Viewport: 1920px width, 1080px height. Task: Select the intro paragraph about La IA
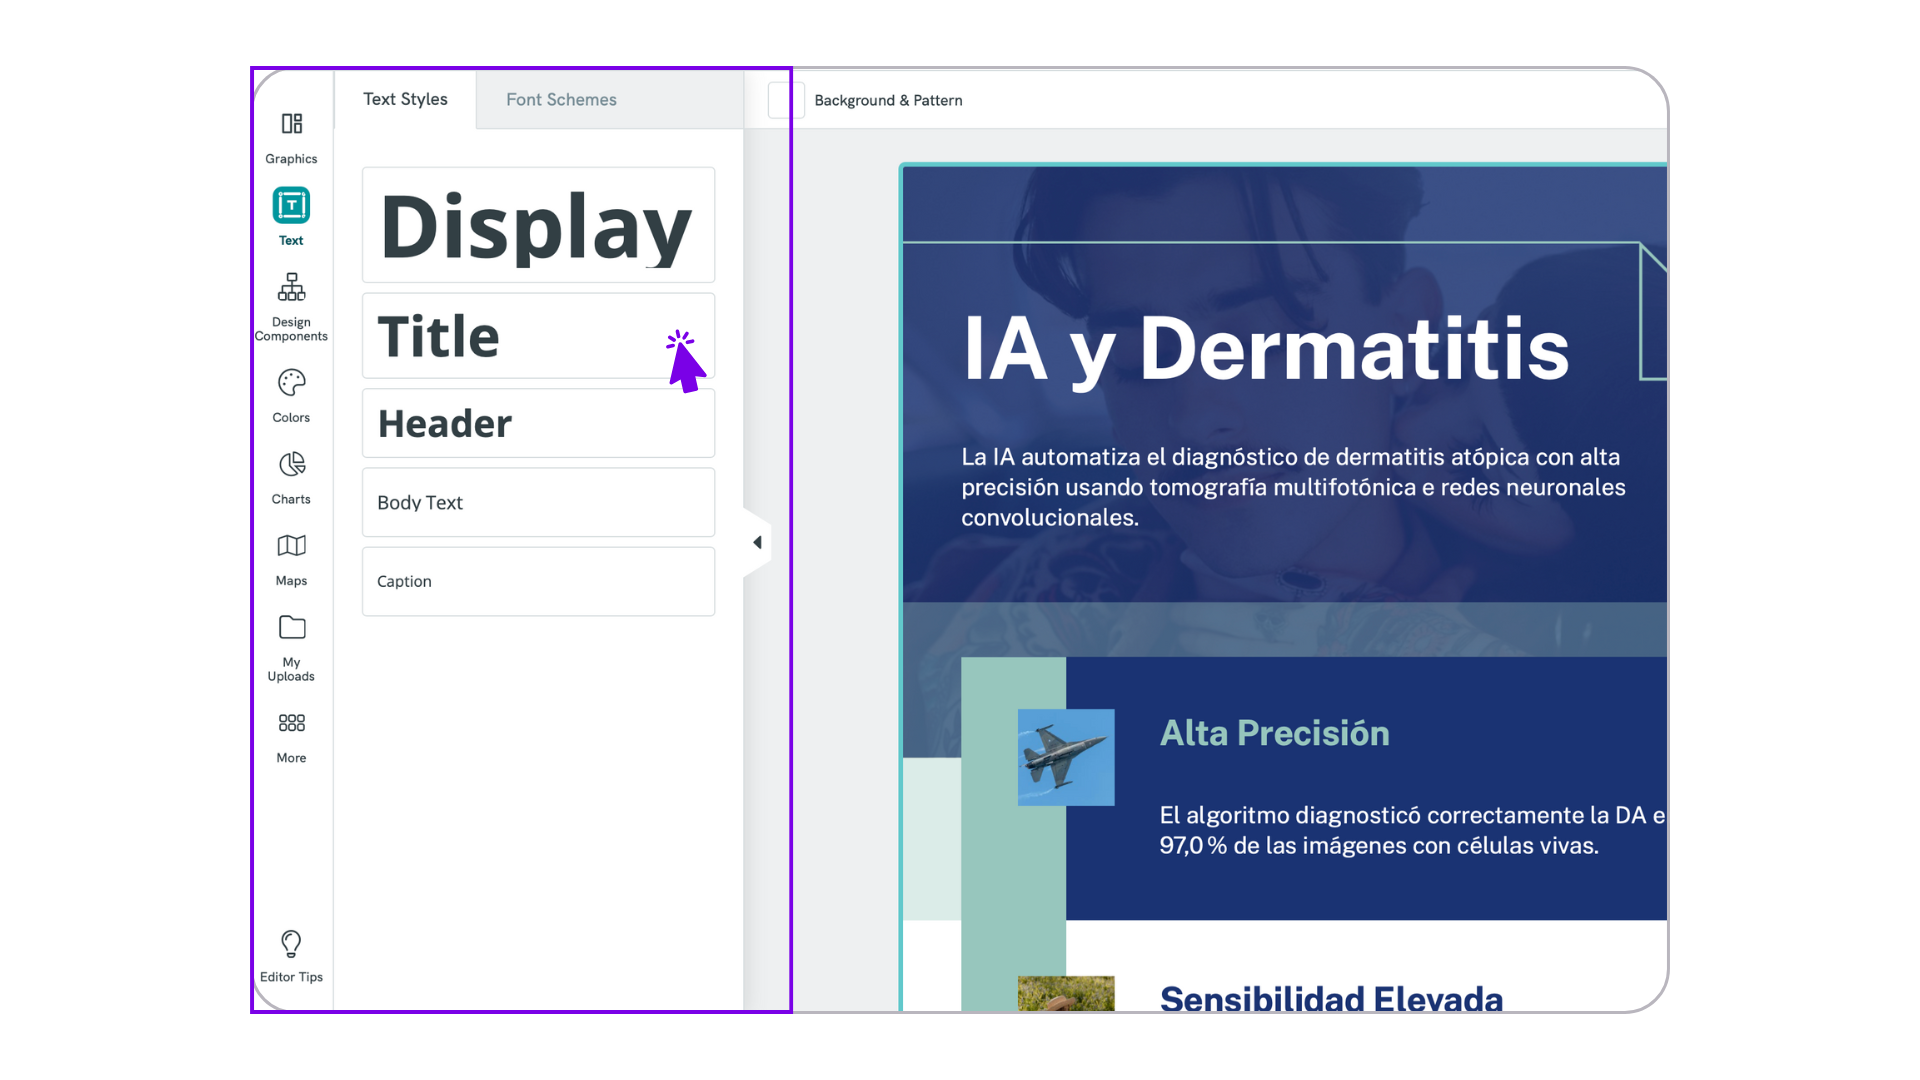click(x=1293, y=487)
